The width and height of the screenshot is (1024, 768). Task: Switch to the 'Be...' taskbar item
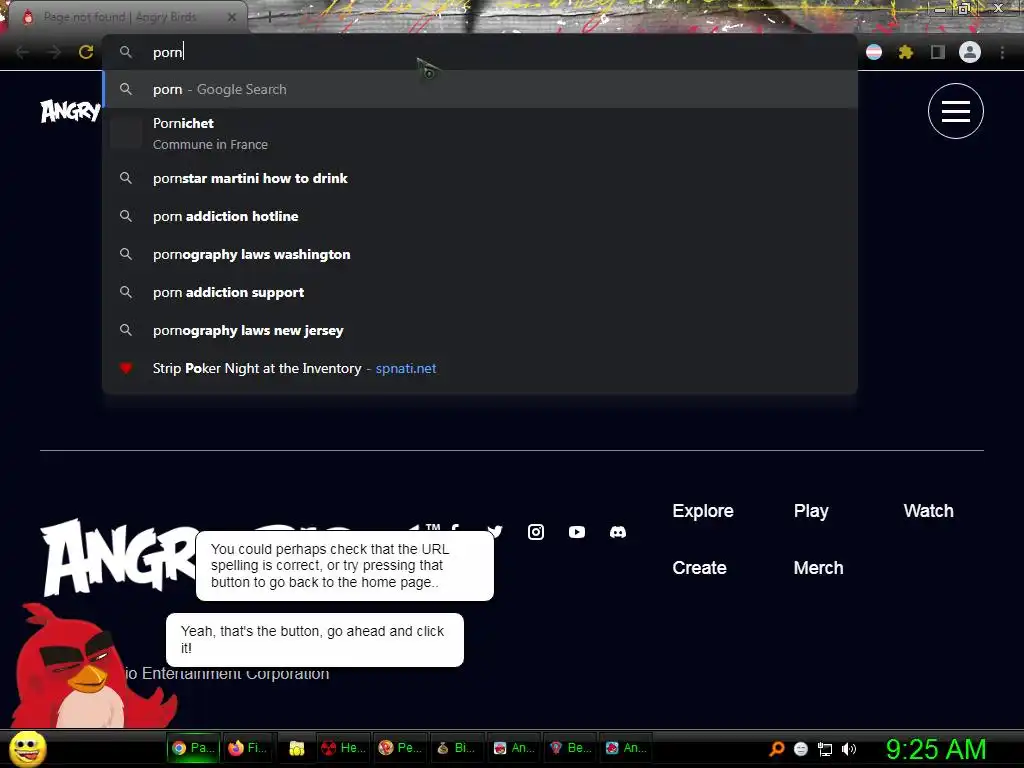click(570, 748)
